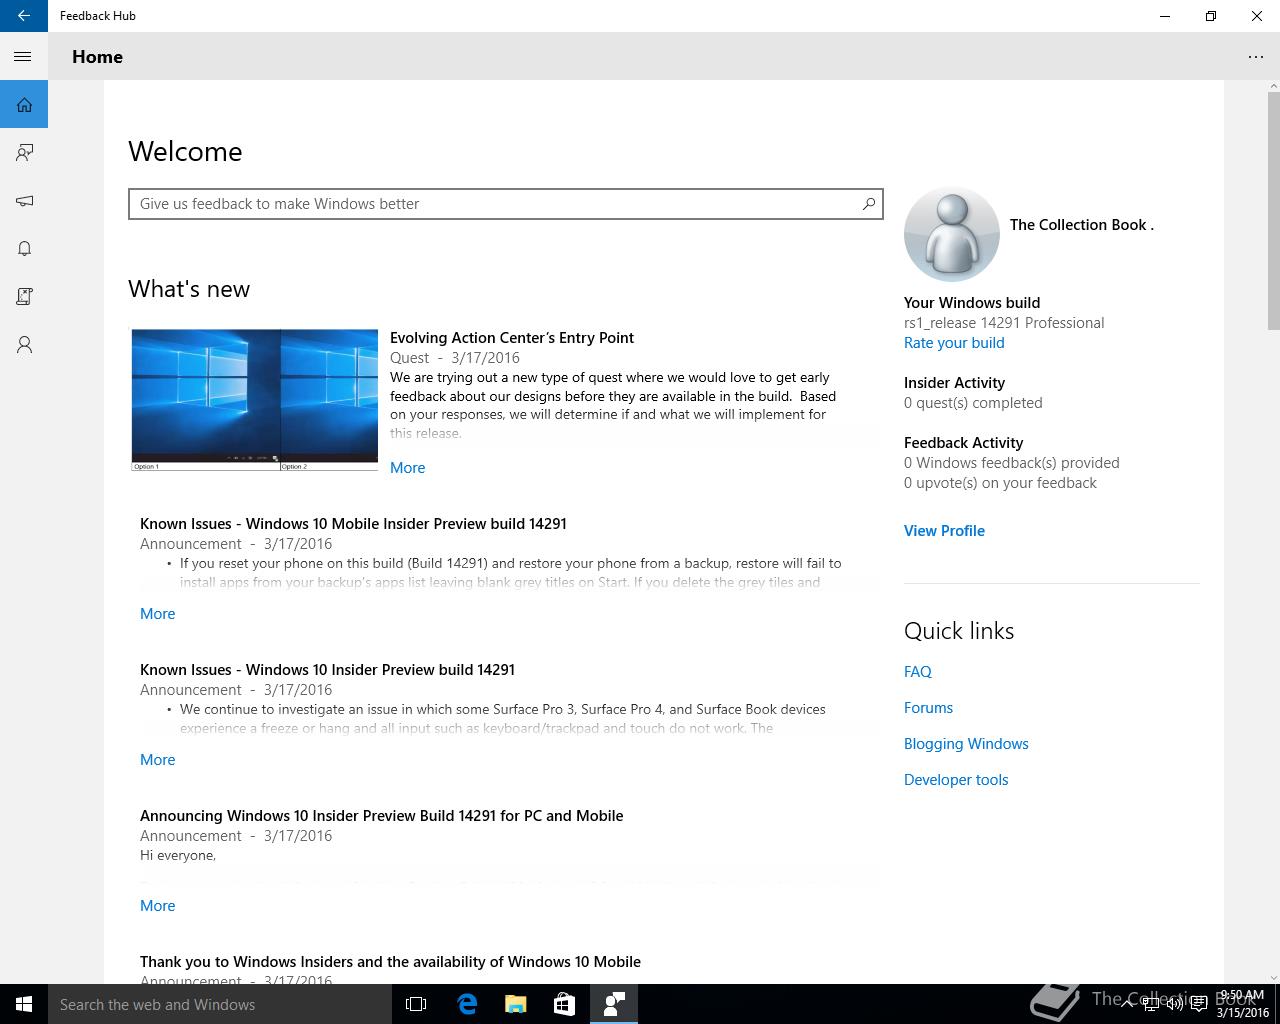Open Thank you to Windows Insiders announcement

390,962
